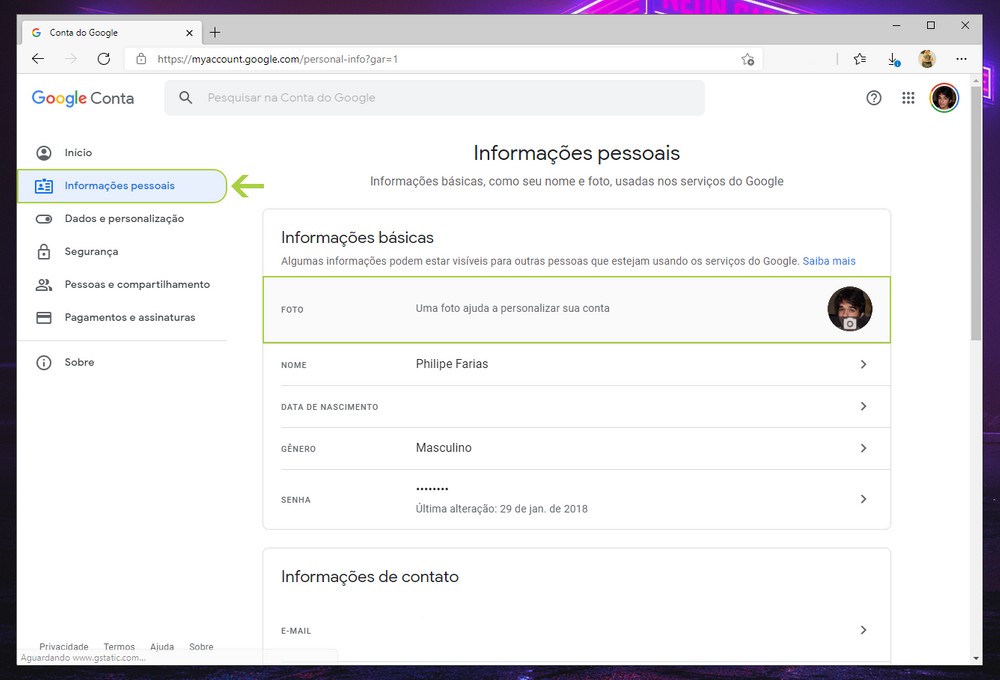Click the browser back arrow

coord(38,59)
